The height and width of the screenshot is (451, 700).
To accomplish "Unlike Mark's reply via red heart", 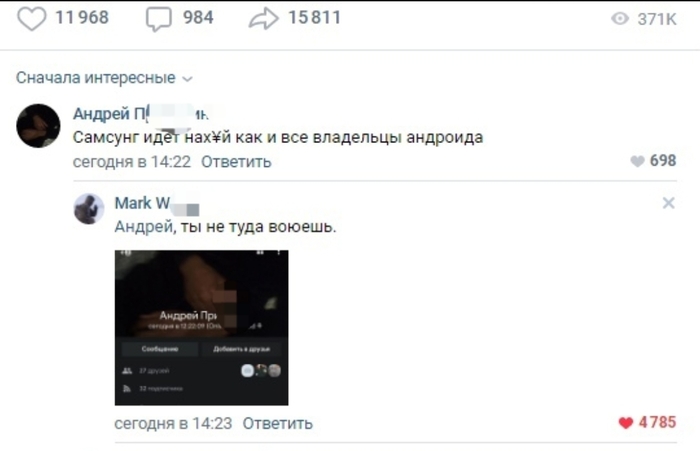I will [625, 422].
